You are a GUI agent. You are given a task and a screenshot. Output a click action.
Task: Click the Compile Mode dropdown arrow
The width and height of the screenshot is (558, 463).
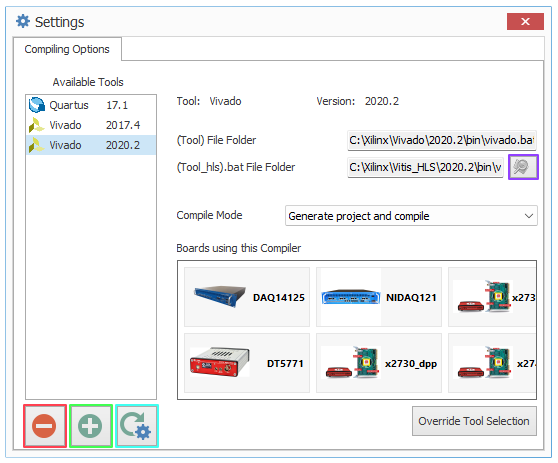coord(529,216)
